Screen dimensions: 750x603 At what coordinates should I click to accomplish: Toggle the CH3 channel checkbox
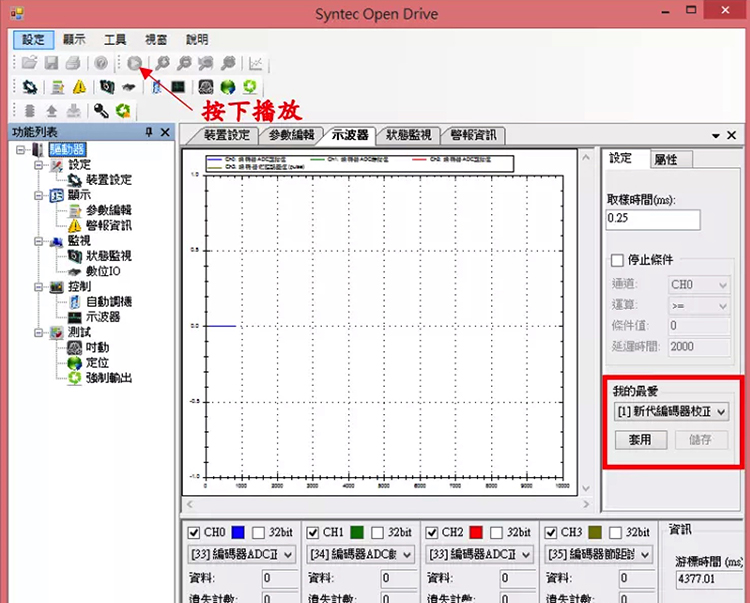551,533
